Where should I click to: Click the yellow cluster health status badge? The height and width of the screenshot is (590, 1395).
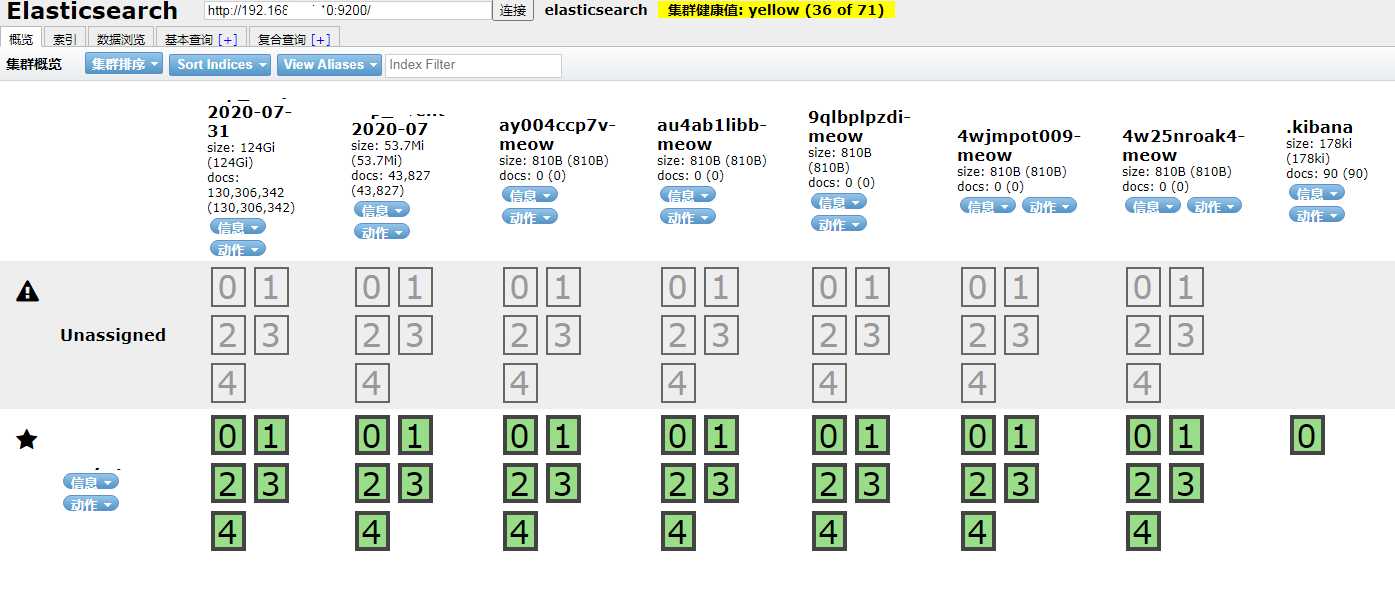[x=776, y=10]
